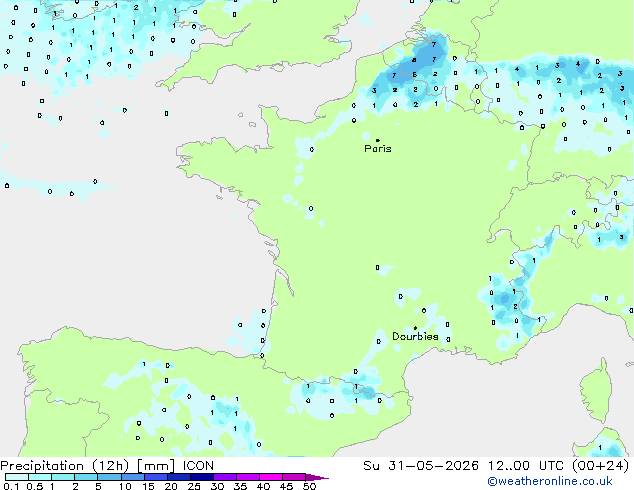Click the Paris city label
634x490 pixels.
click(378, 149)
